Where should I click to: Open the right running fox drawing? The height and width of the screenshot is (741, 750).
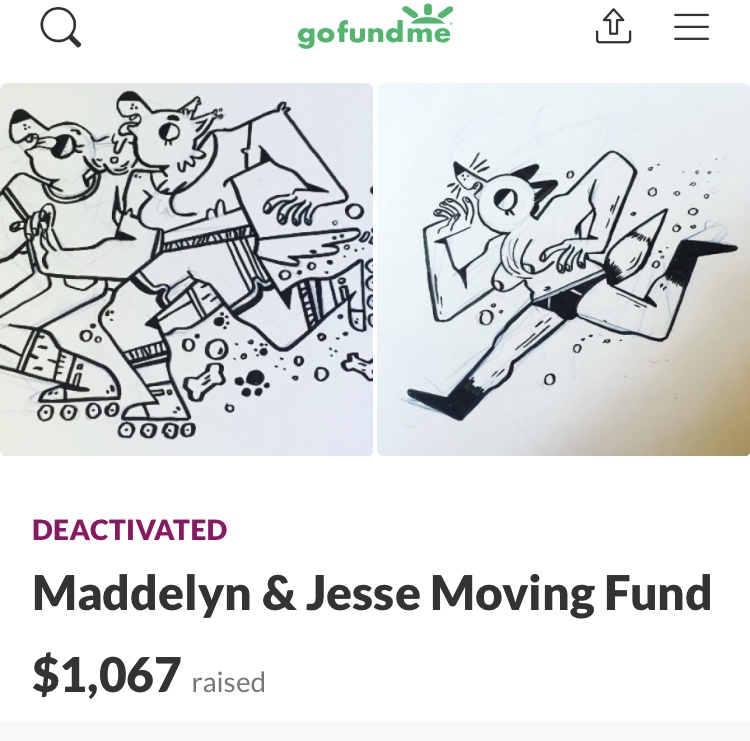[x=563, y=269]
